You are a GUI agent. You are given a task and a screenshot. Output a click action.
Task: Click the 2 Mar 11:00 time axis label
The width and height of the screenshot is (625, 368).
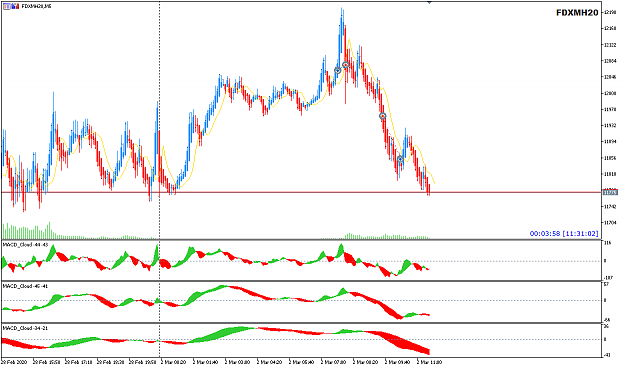[x=430, y=362]
